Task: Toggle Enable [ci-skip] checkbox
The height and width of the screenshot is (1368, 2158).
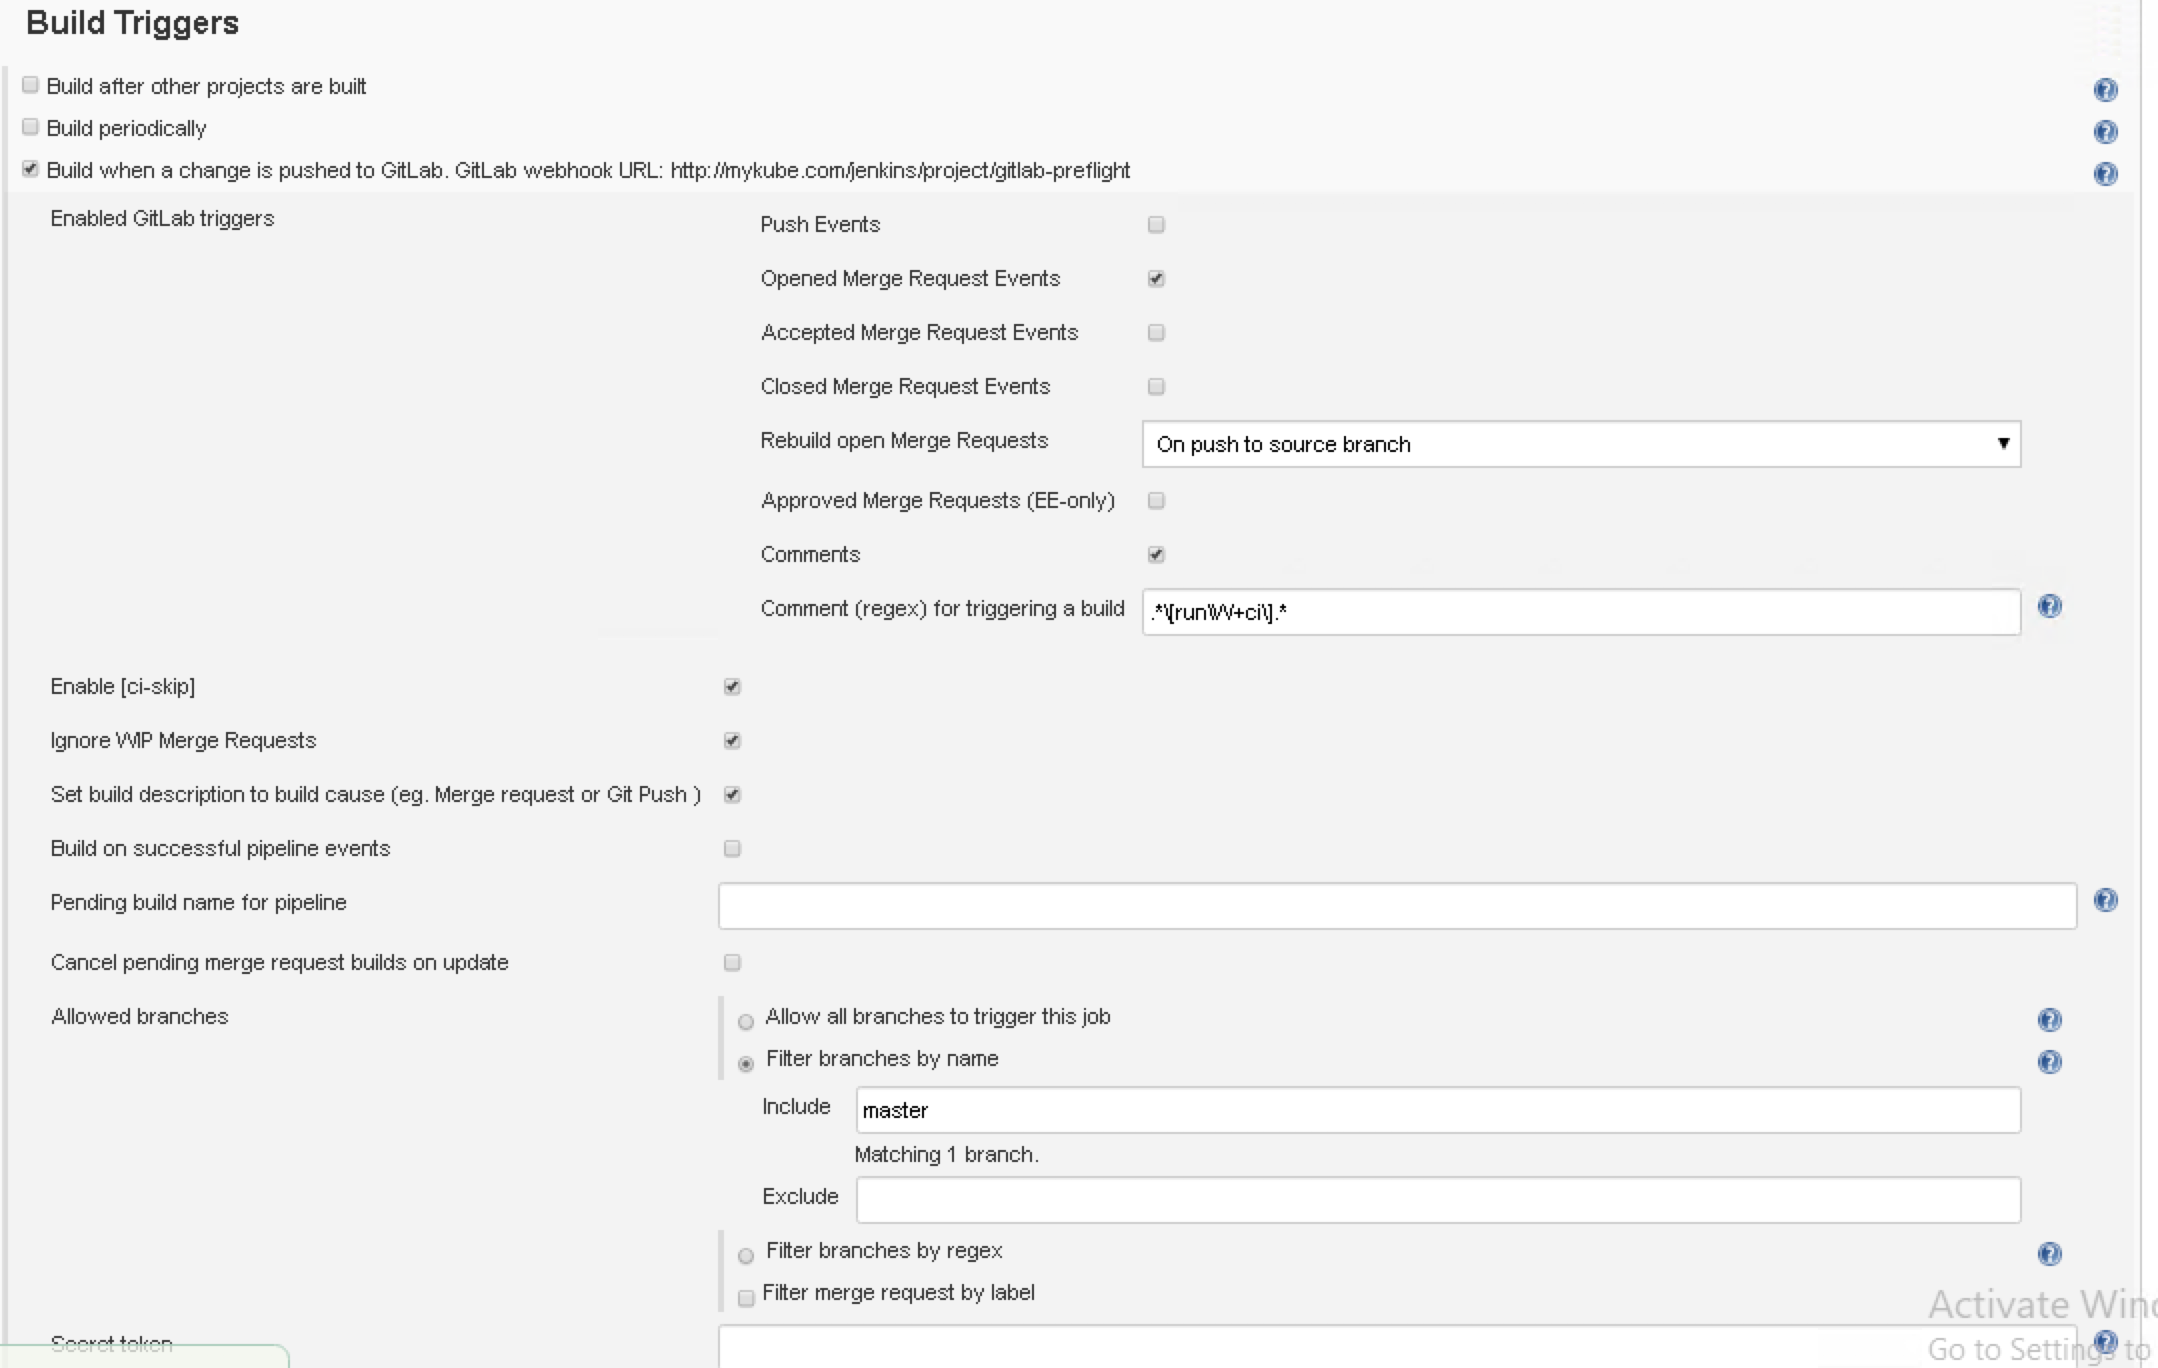Action: tap(732, 687)
